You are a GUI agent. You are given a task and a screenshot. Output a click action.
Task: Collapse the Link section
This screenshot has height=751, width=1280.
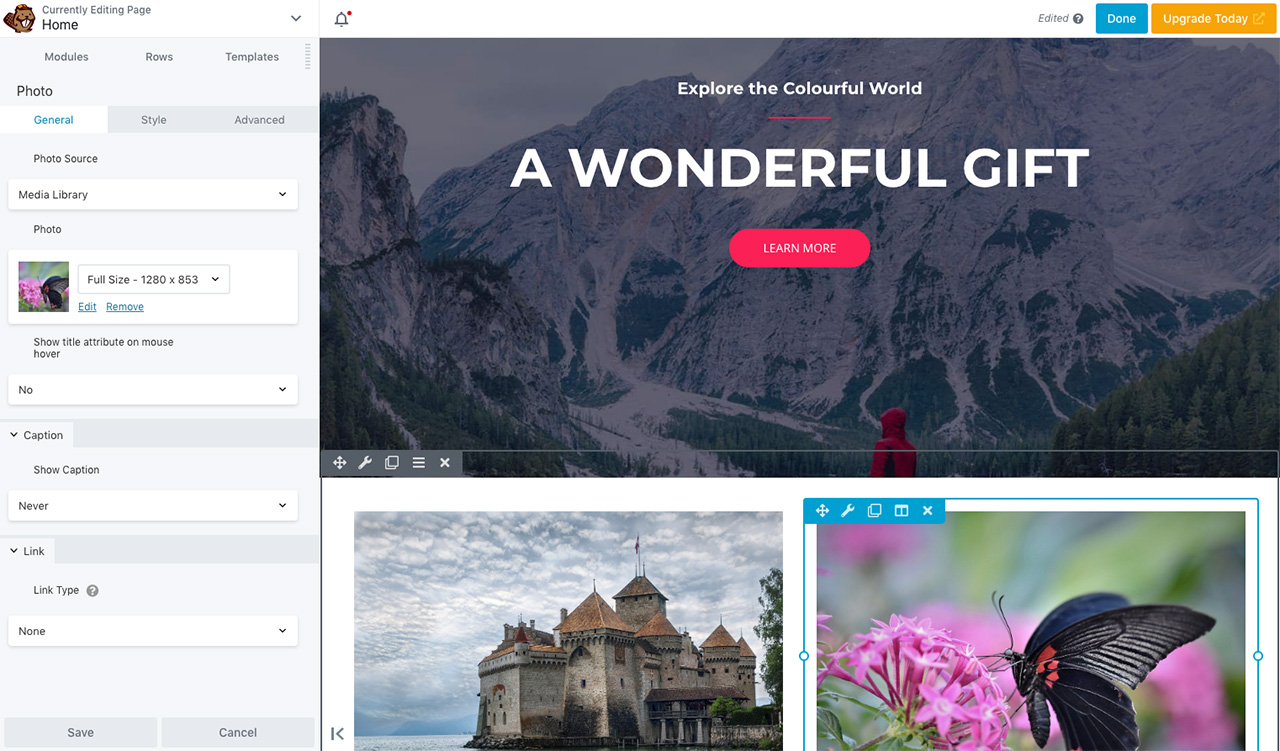(28, 551)
